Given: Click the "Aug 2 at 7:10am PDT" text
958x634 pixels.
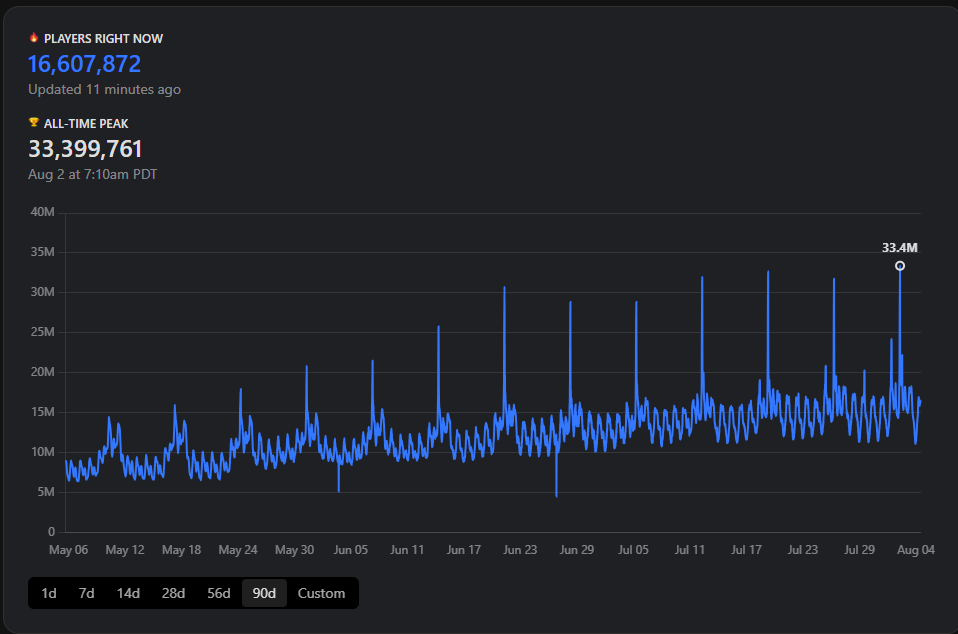Looking at the screenshot, I should pyautogui.click(x=92, y=174).
